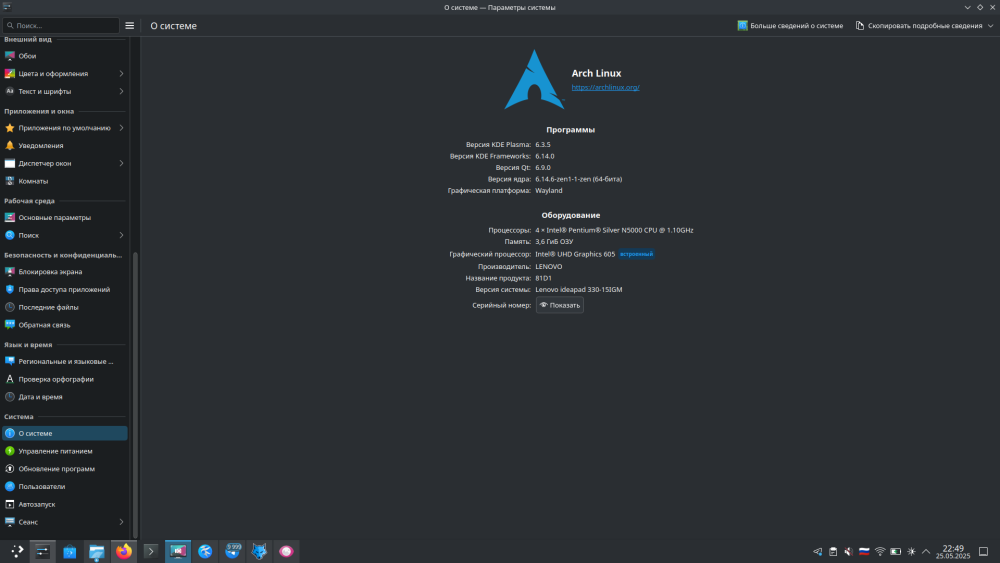Open Дата и время settings
1000x563 pixels.
coord(65,397)
